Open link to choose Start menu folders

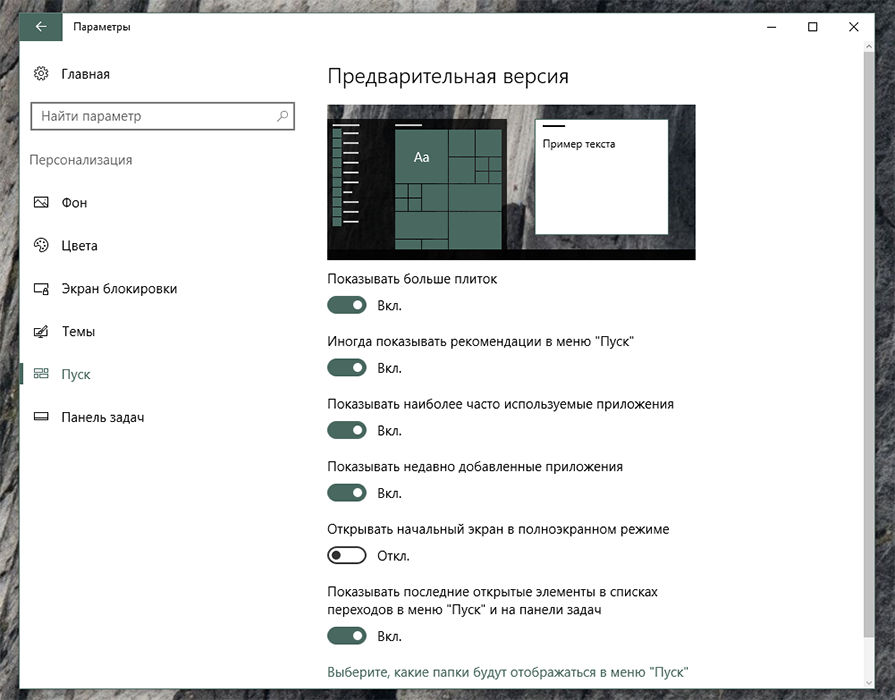coord(508,671)
